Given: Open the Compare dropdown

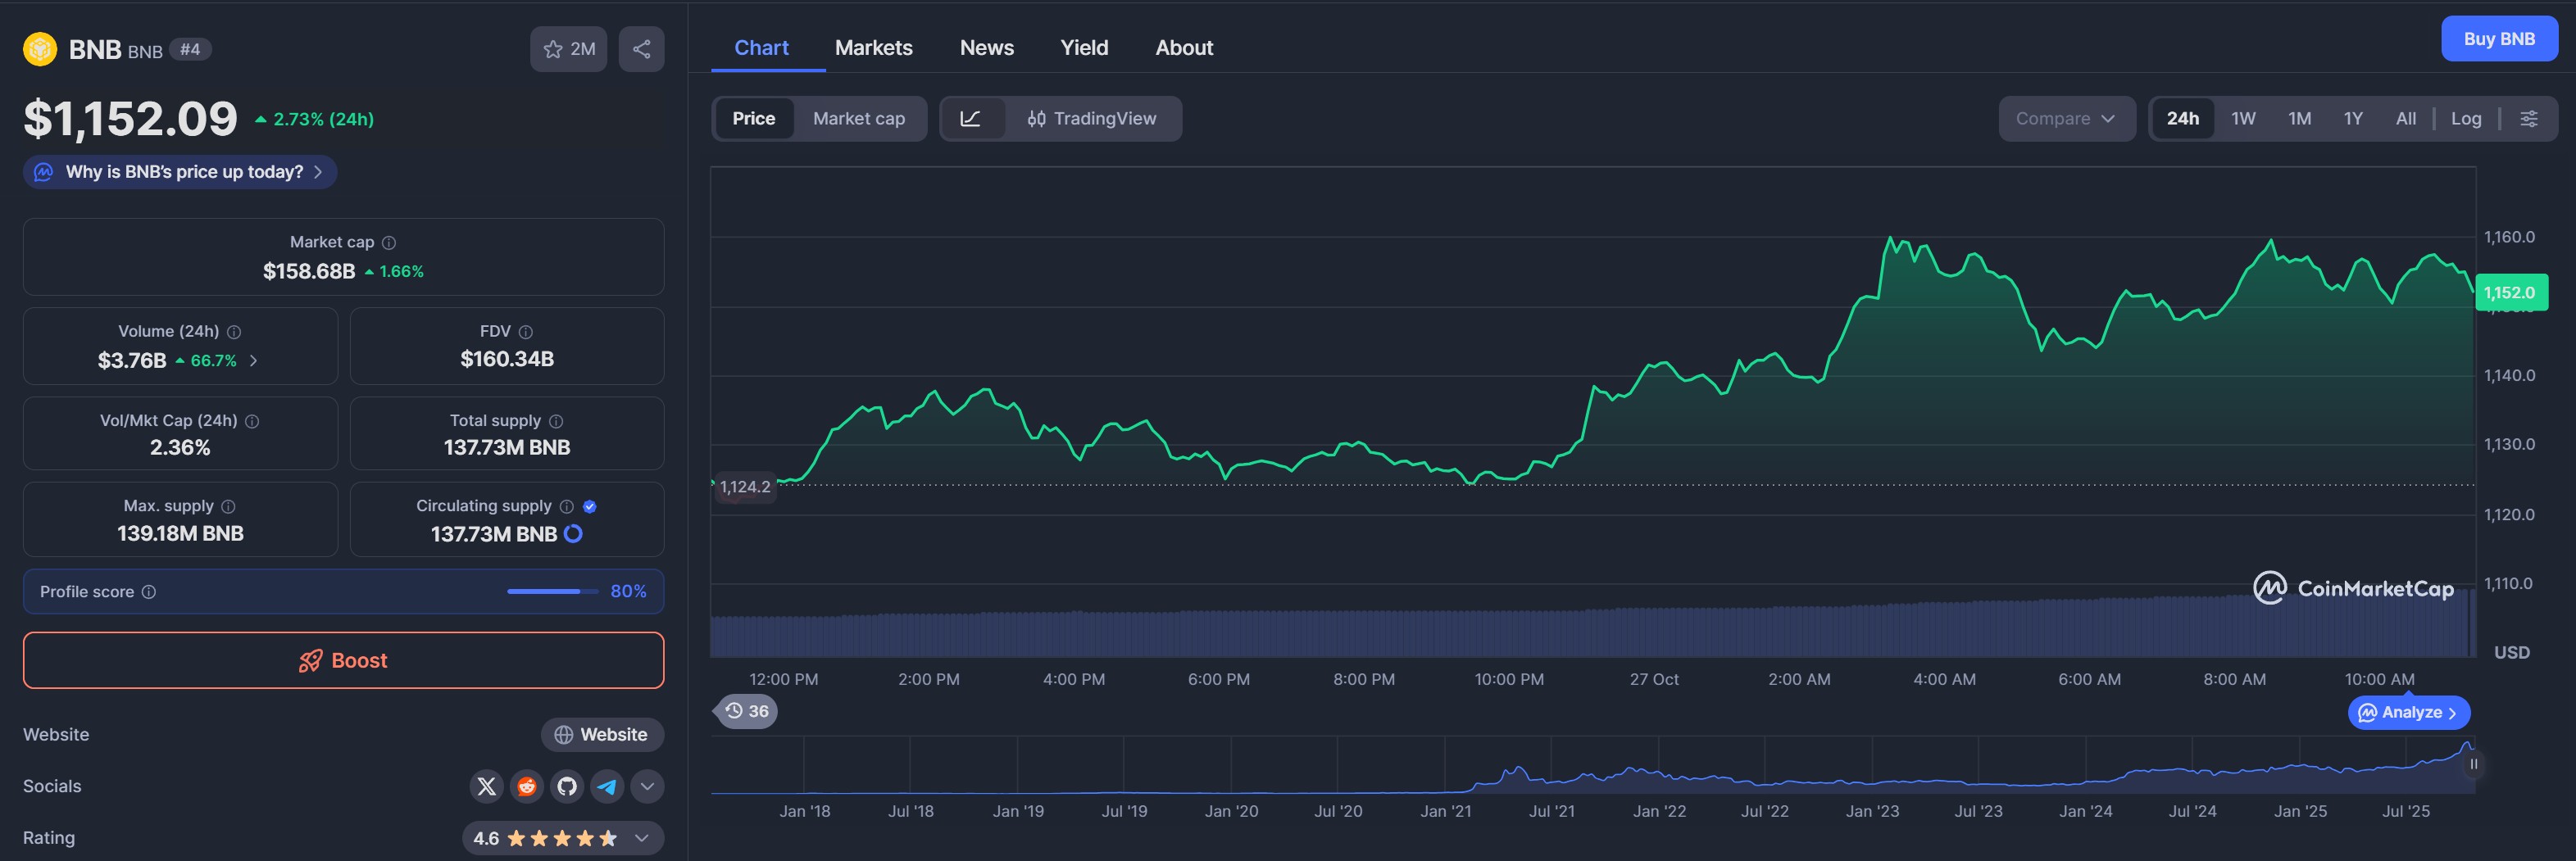Looking at the screenshot, I should click(2065, 119).
